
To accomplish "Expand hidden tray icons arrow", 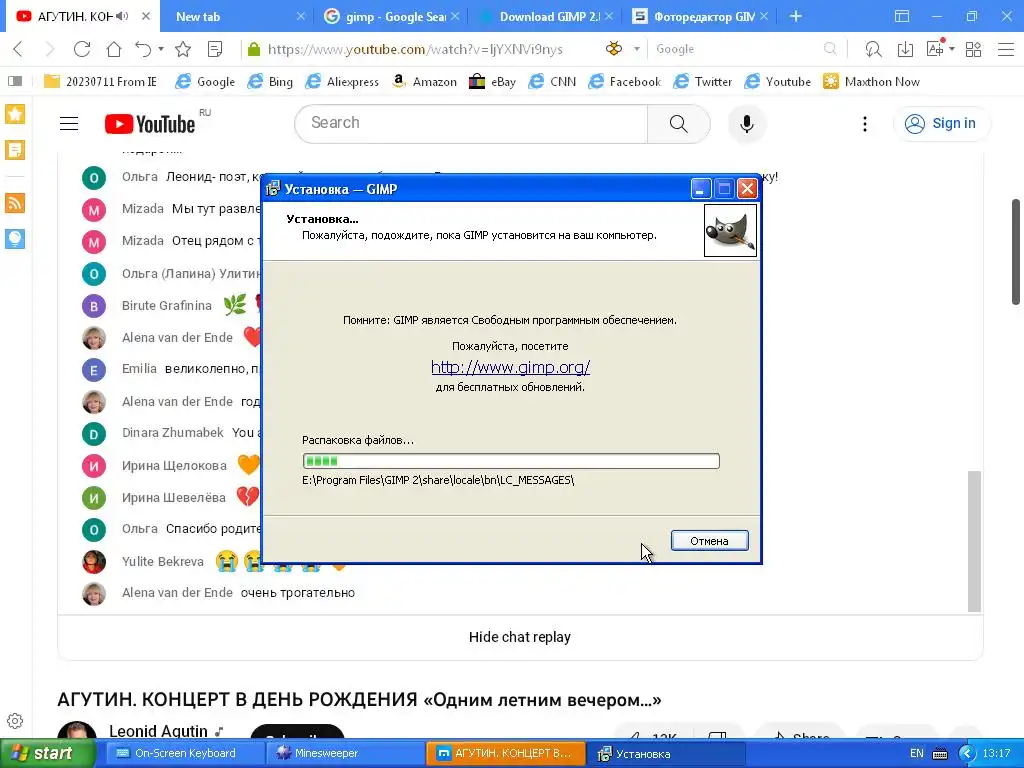I will click(967, 754).
